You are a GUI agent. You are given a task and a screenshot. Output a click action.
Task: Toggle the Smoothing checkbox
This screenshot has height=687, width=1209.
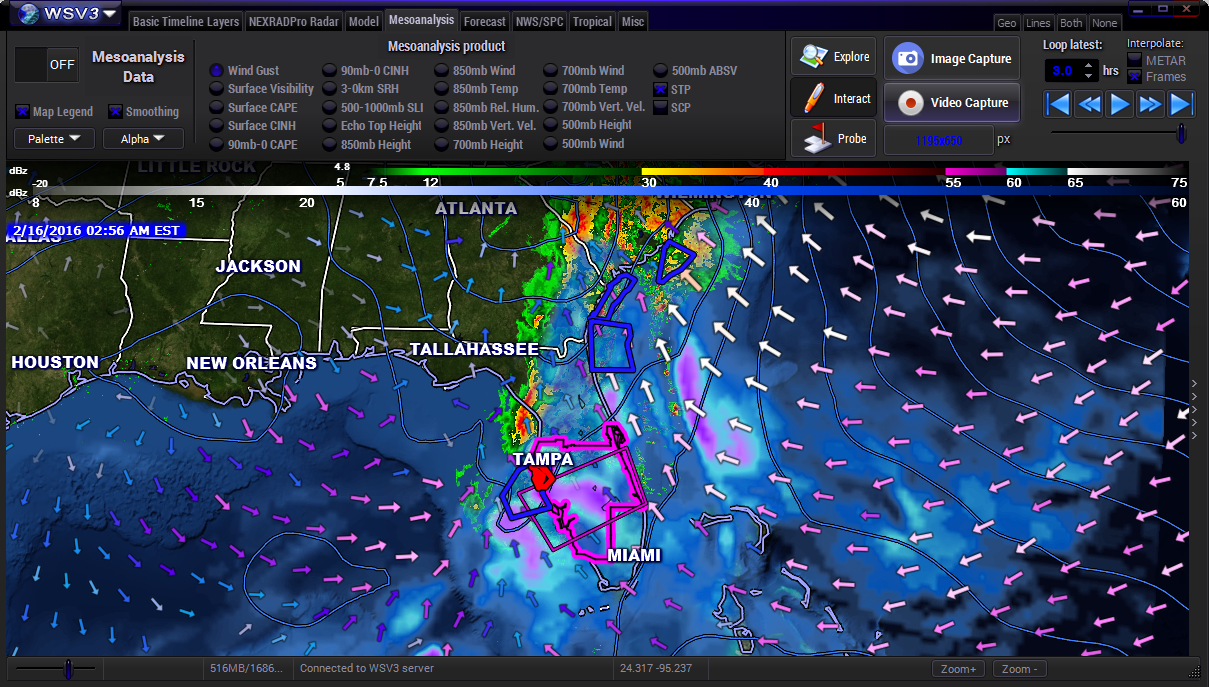click(116, 112)
